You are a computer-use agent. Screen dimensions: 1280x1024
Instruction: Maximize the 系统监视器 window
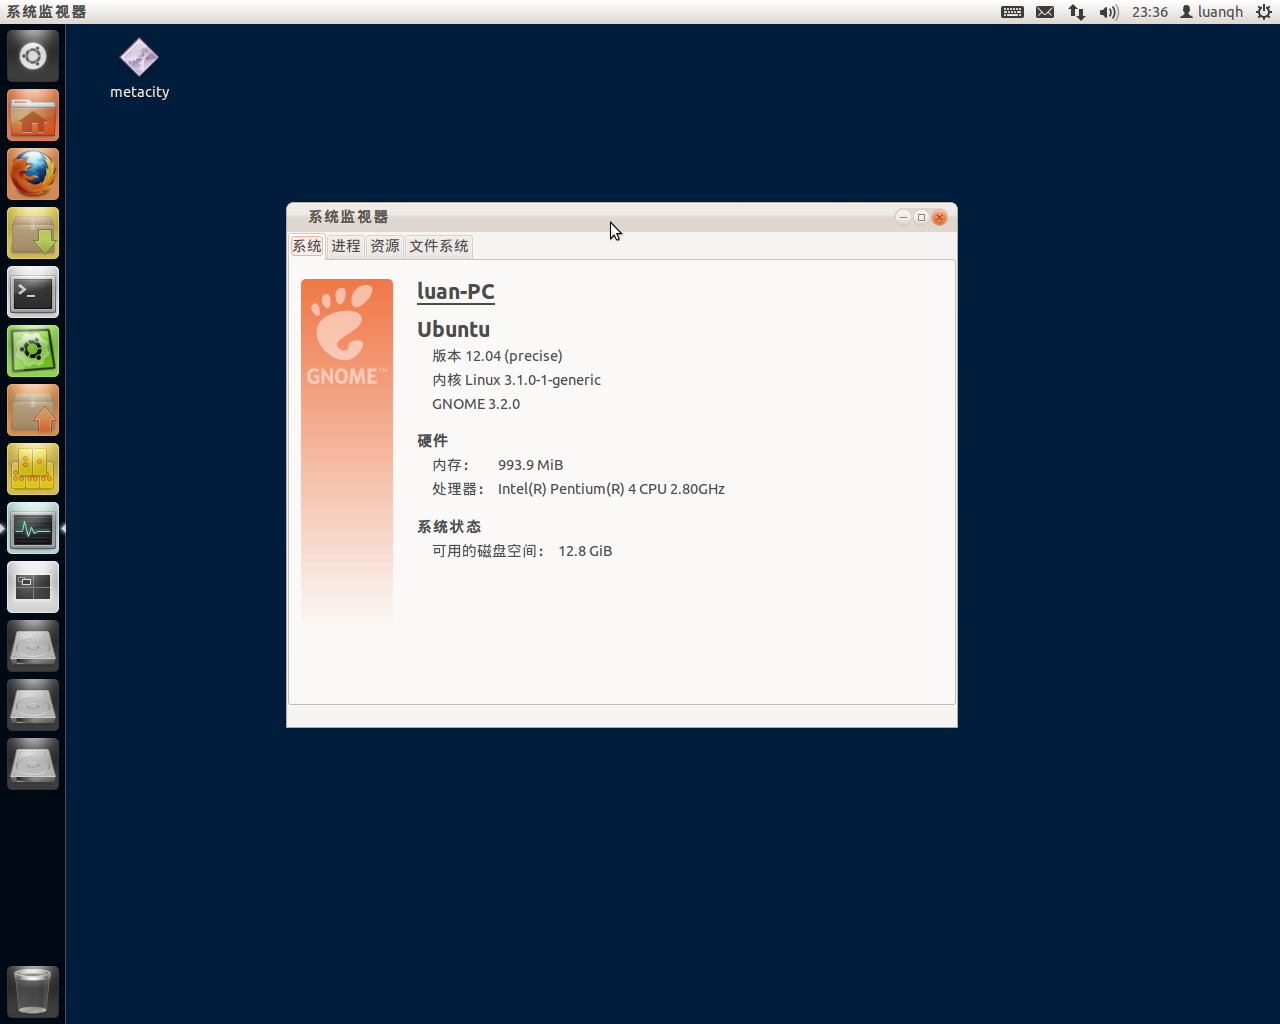pos(921,217)
